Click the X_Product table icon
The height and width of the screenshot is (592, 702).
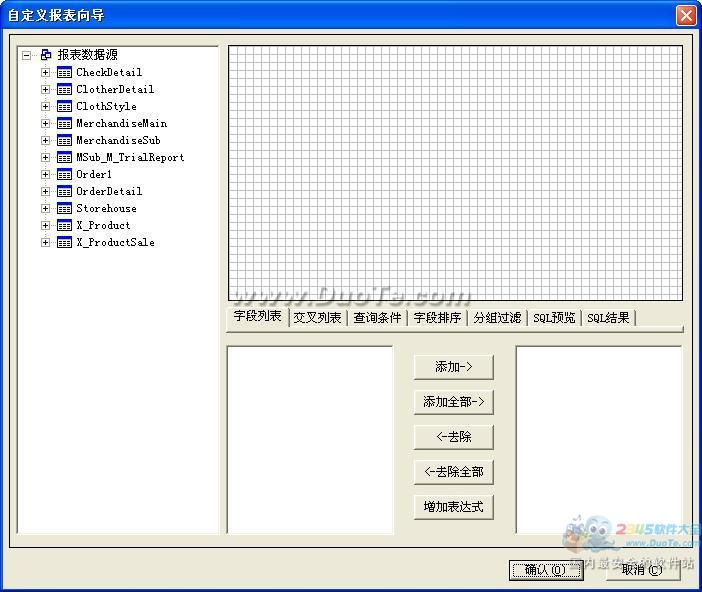pyautogui.click(x=64, y=225)
